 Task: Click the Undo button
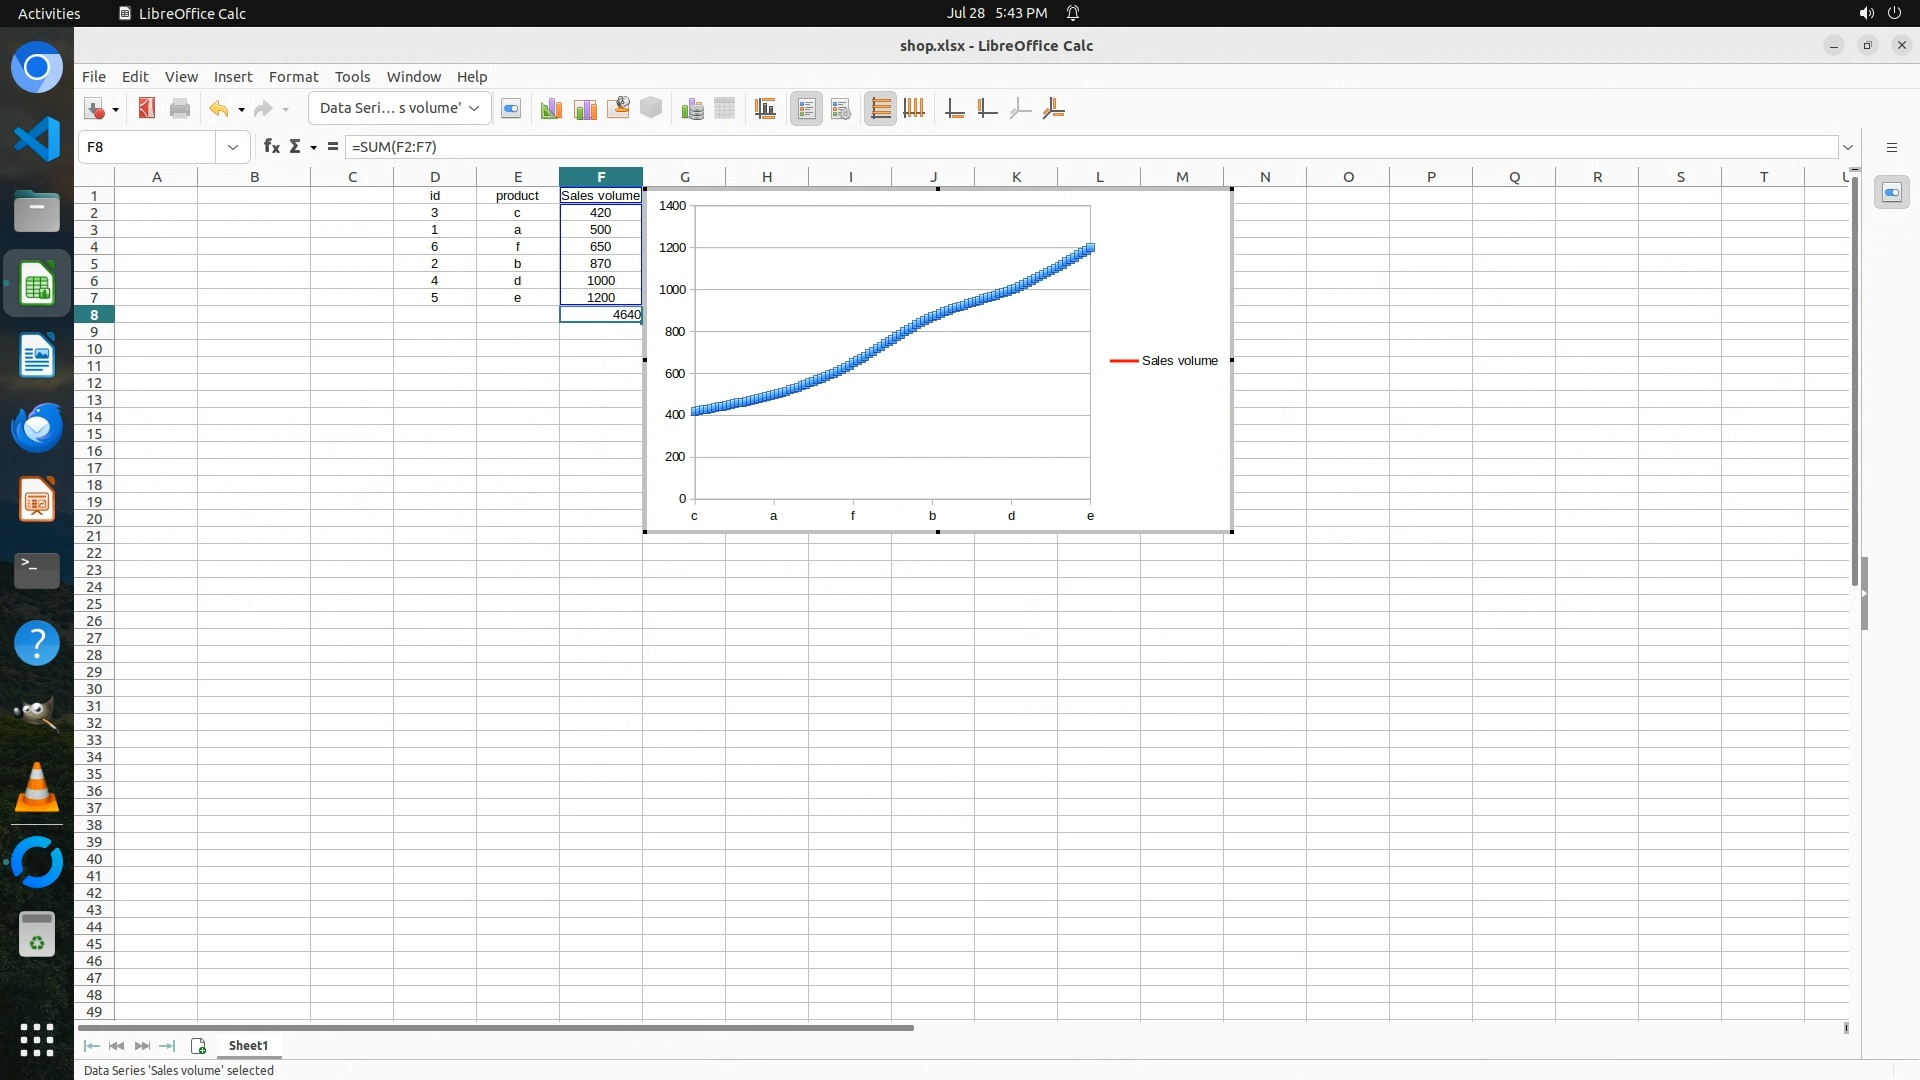coord(218,109)
